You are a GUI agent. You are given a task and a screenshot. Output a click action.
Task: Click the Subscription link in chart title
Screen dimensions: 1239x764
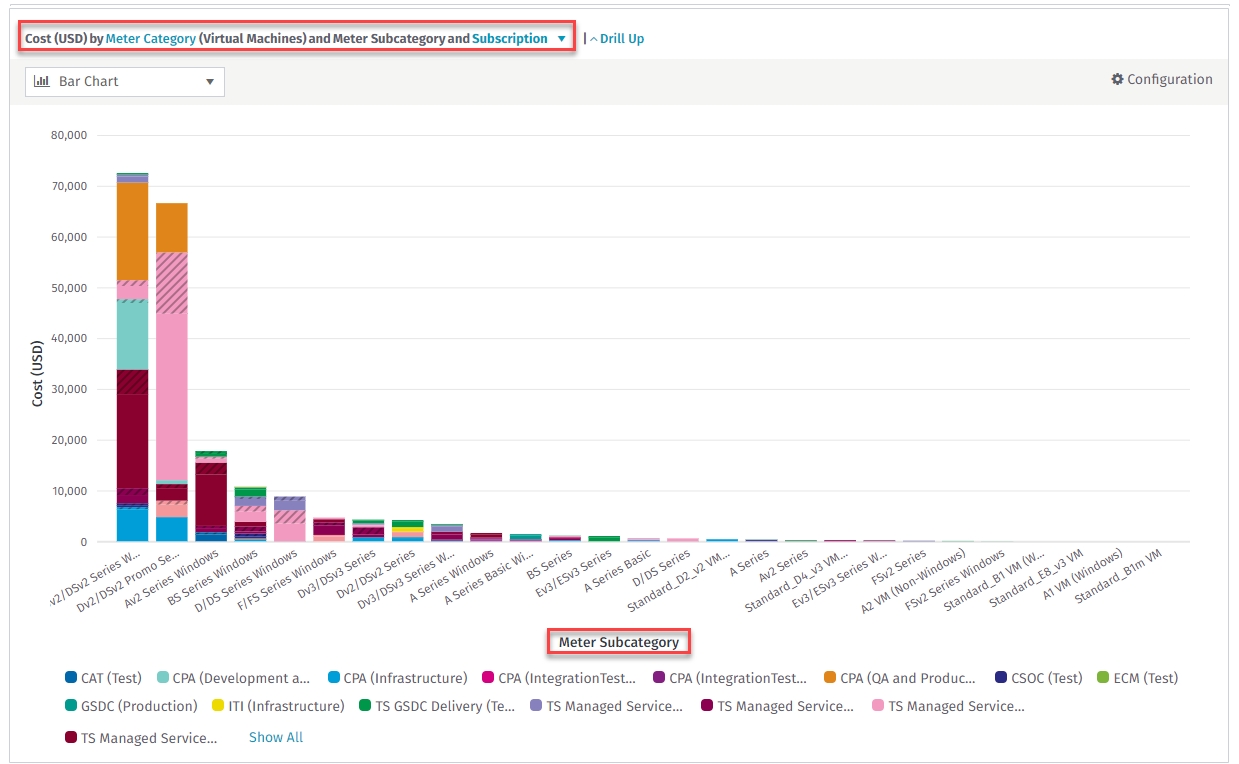pos(510,39)
